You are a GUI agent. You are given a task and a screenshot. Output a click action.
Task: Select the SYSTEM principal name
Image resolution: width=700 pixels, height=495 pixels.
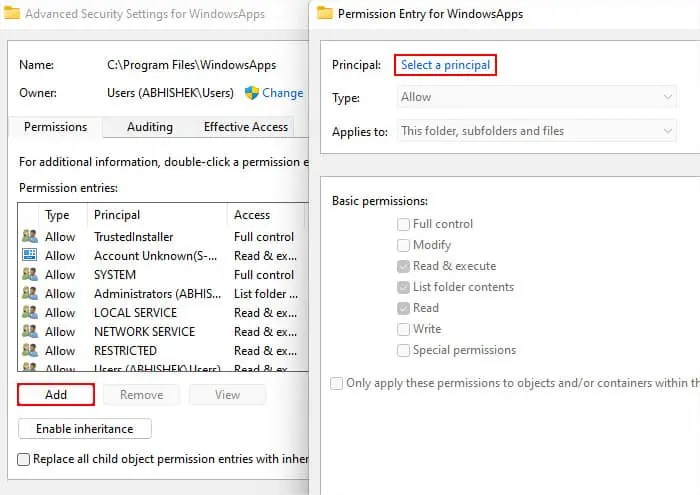(x=115, y=275)
